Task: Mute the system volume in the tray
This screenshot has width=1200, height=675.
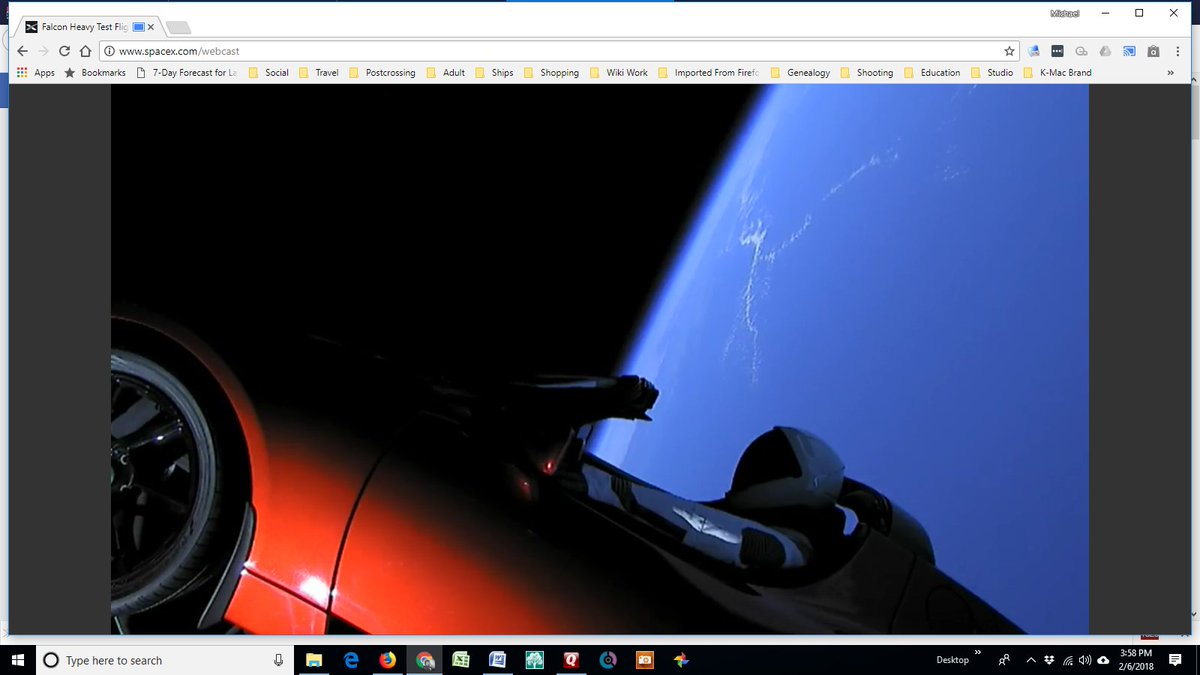Action: (x=1084, y=660)
